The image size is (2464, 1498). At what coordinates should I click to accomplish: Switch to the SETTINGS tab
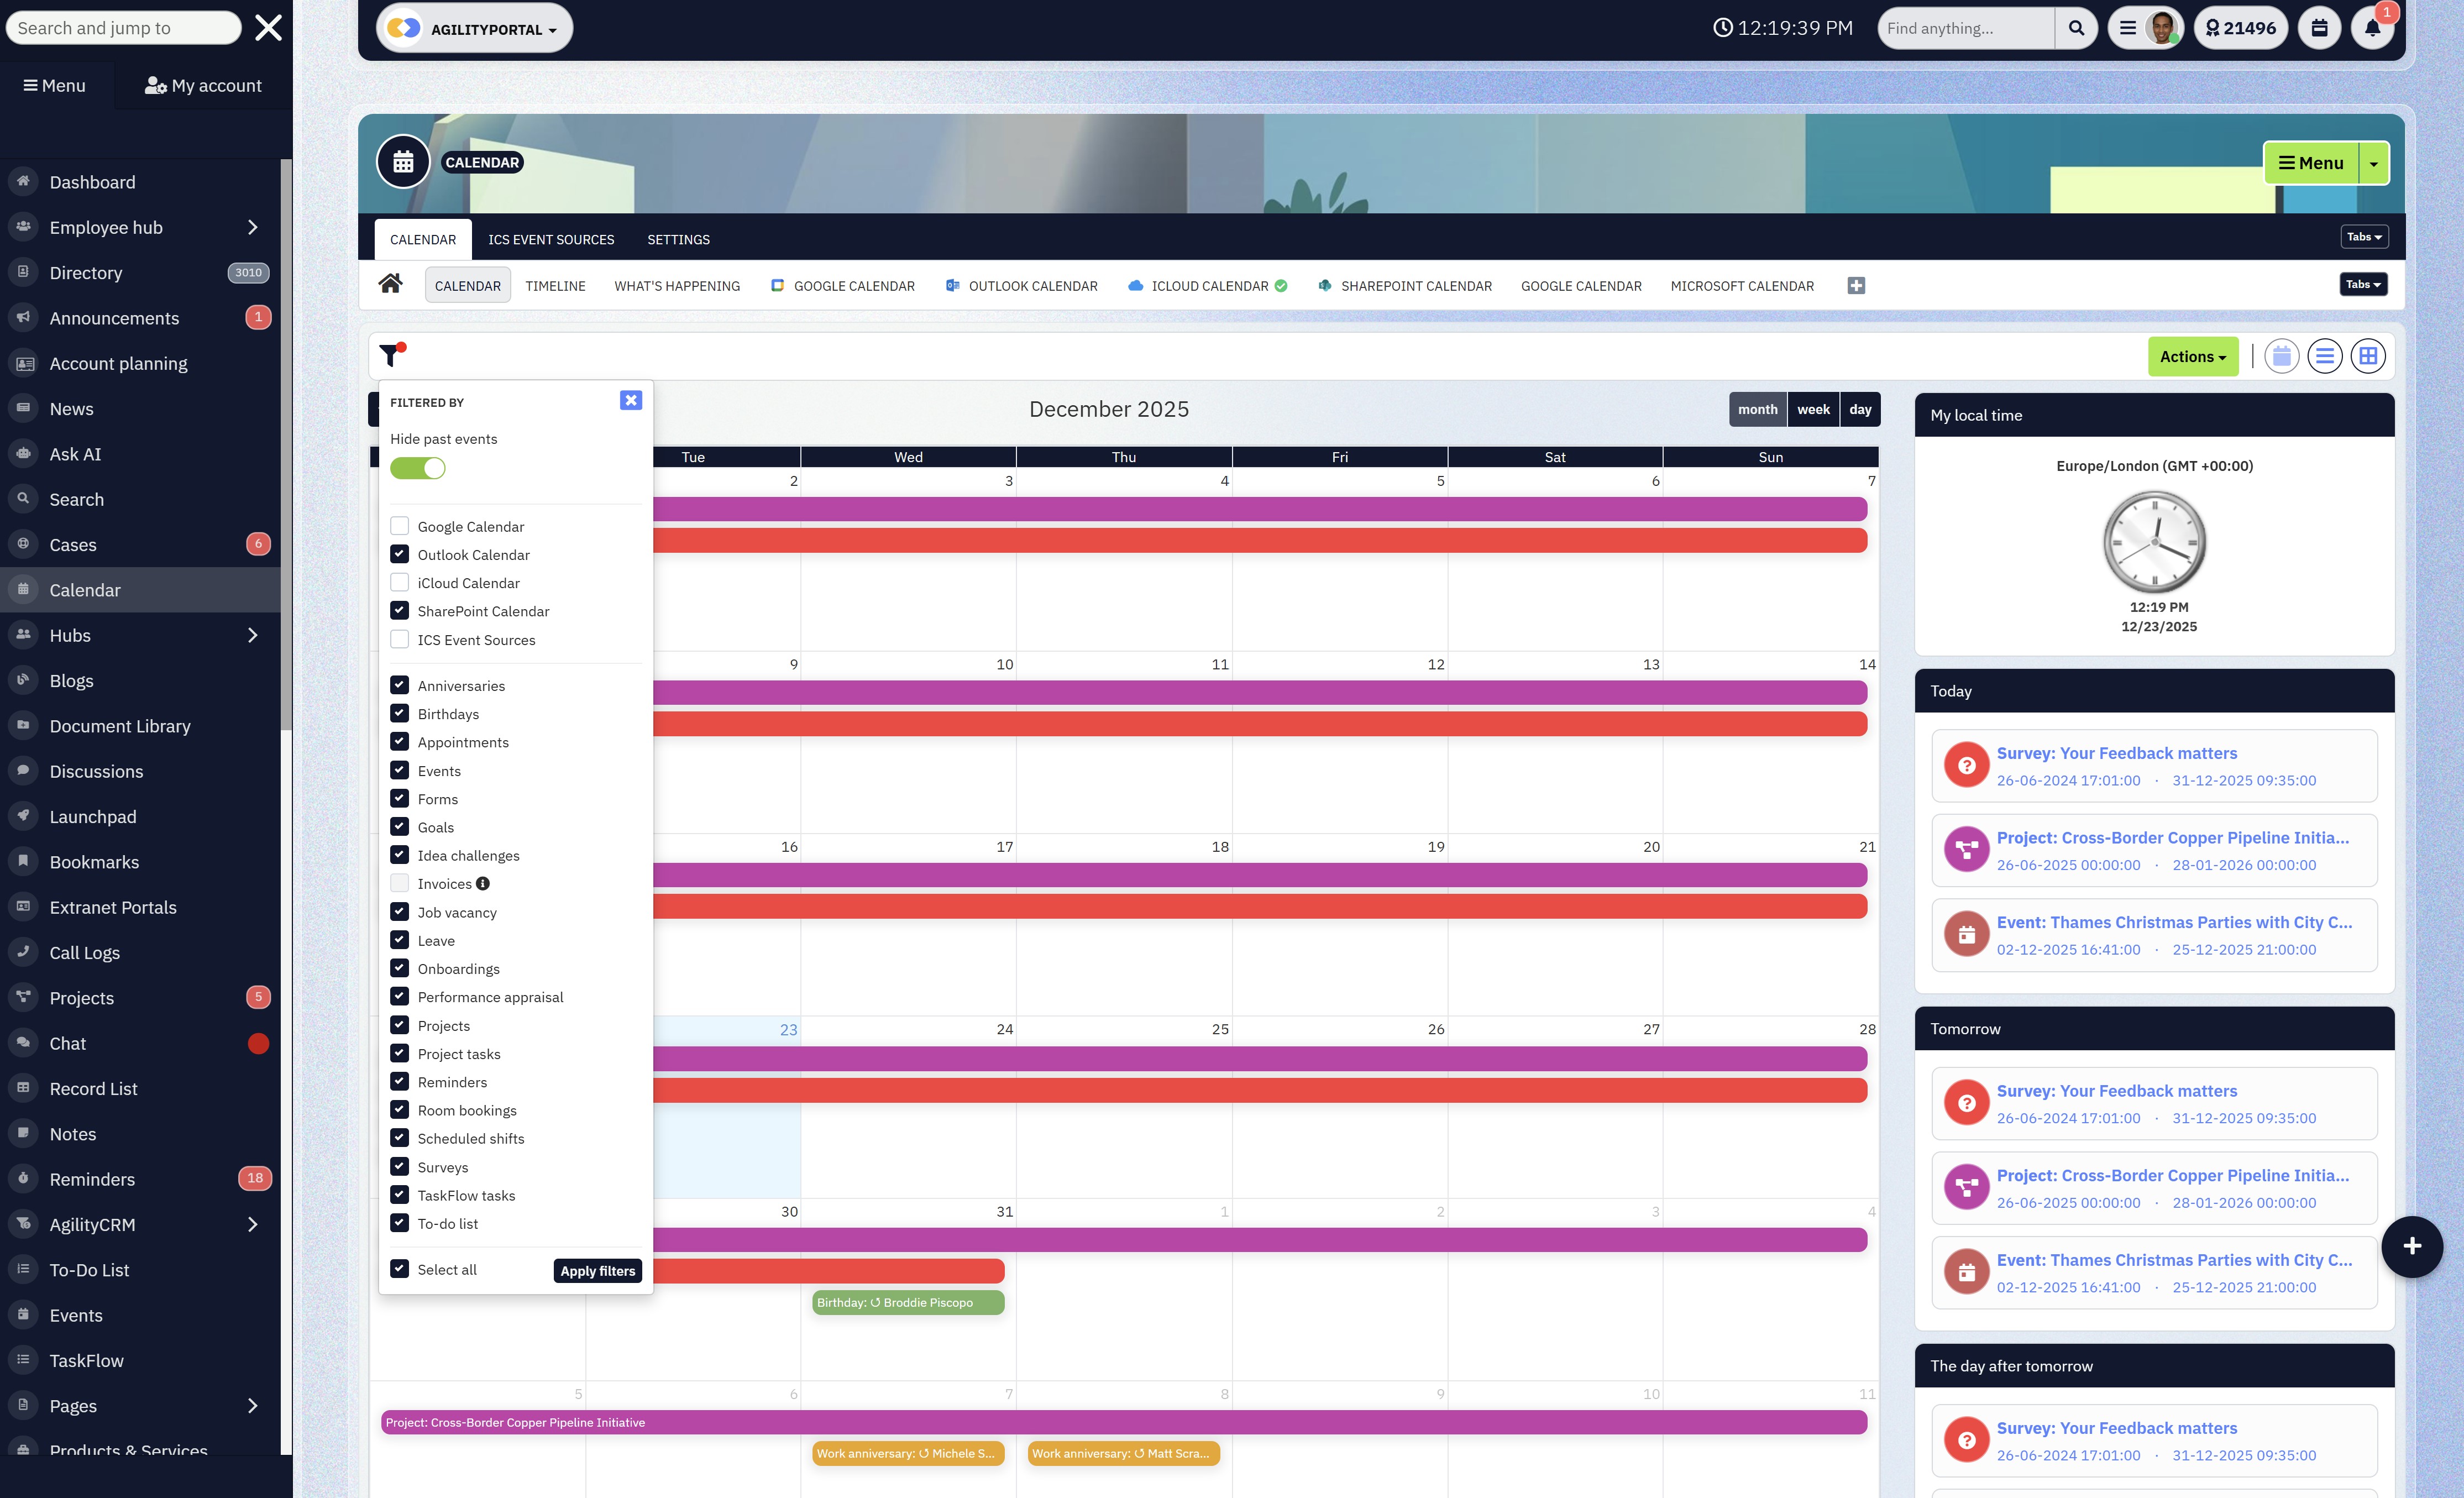tap(678, 239)
